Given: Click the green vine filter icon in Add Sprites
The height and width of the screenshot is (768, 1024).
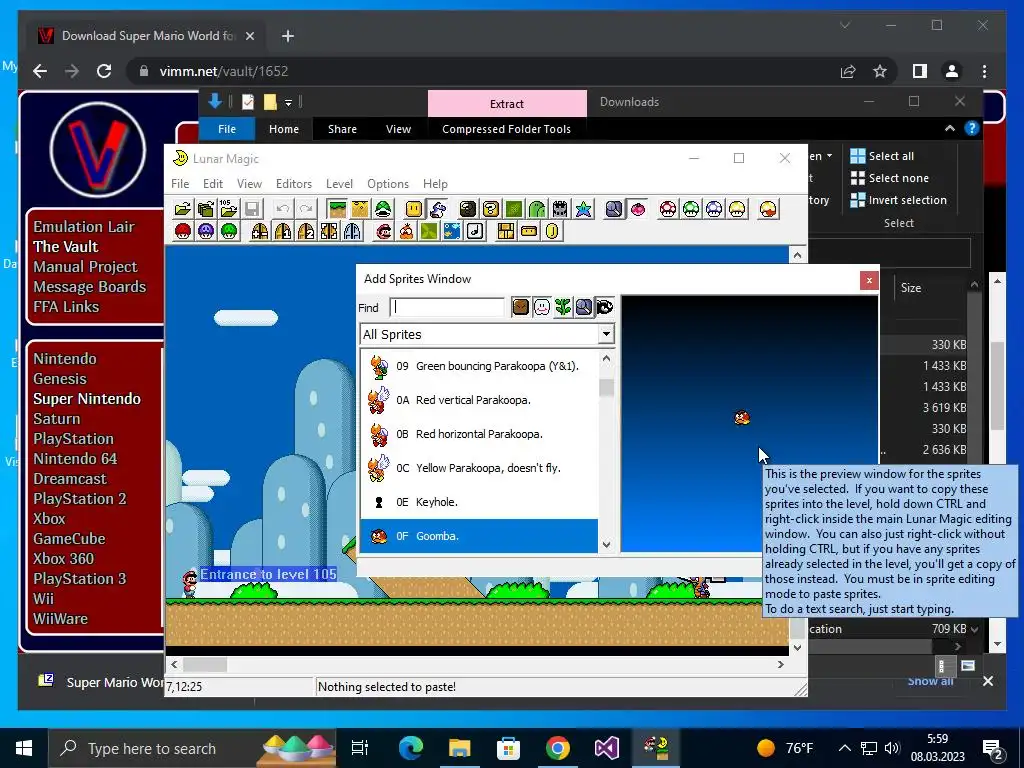Looking at the screenshot, I should [x=563, y=307].
